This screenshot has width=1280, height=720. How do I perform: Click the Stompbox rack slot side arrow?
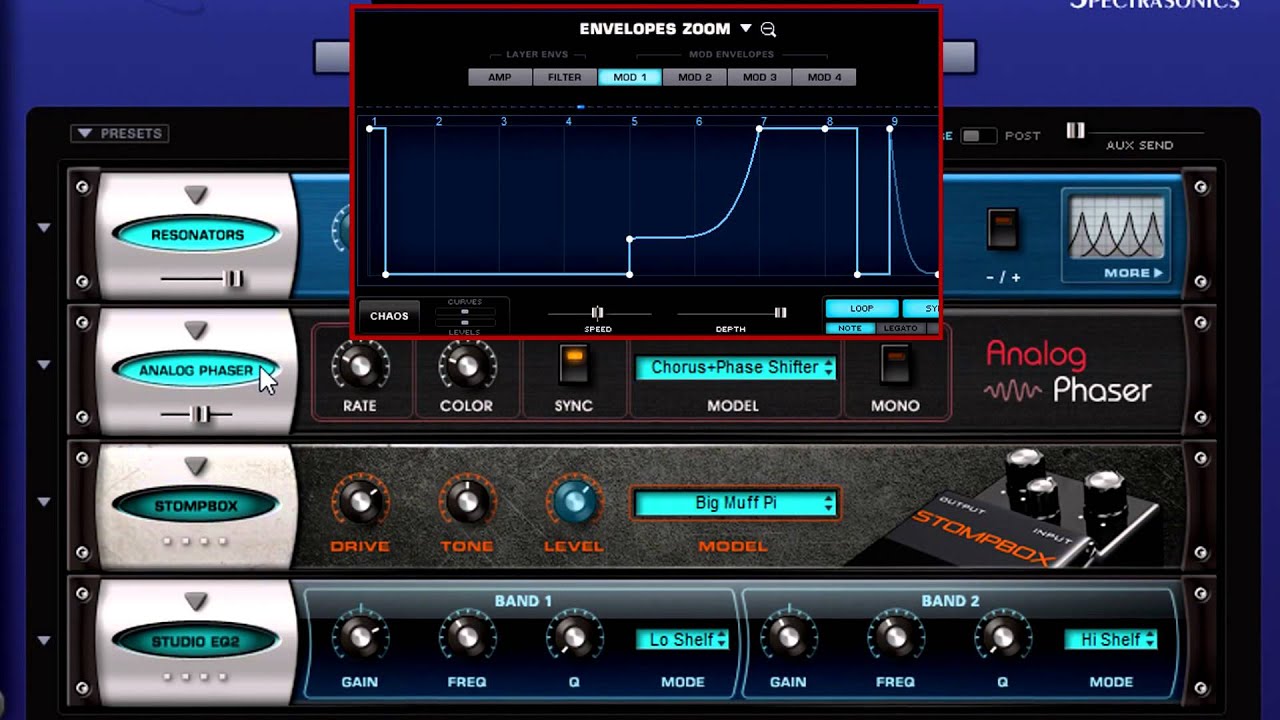coord(43,502)
